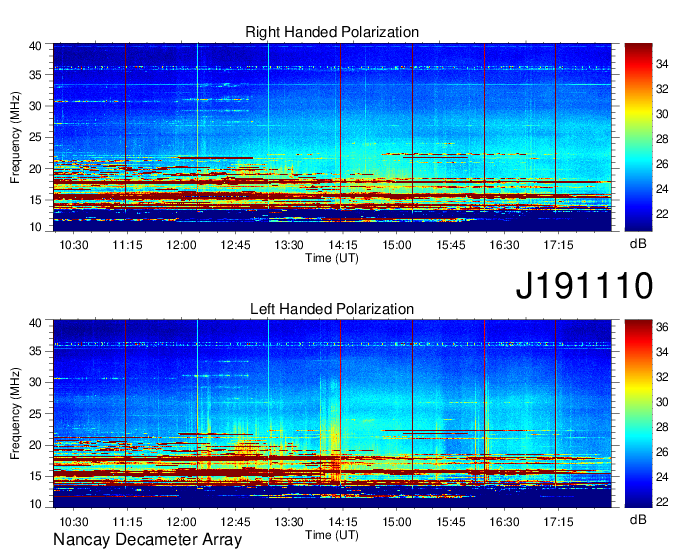The width and height of the screenshot is (680, 552).
Task: Click "Frequency (MHz)" axis label of left-handed plot
Action: pos(15,414)
